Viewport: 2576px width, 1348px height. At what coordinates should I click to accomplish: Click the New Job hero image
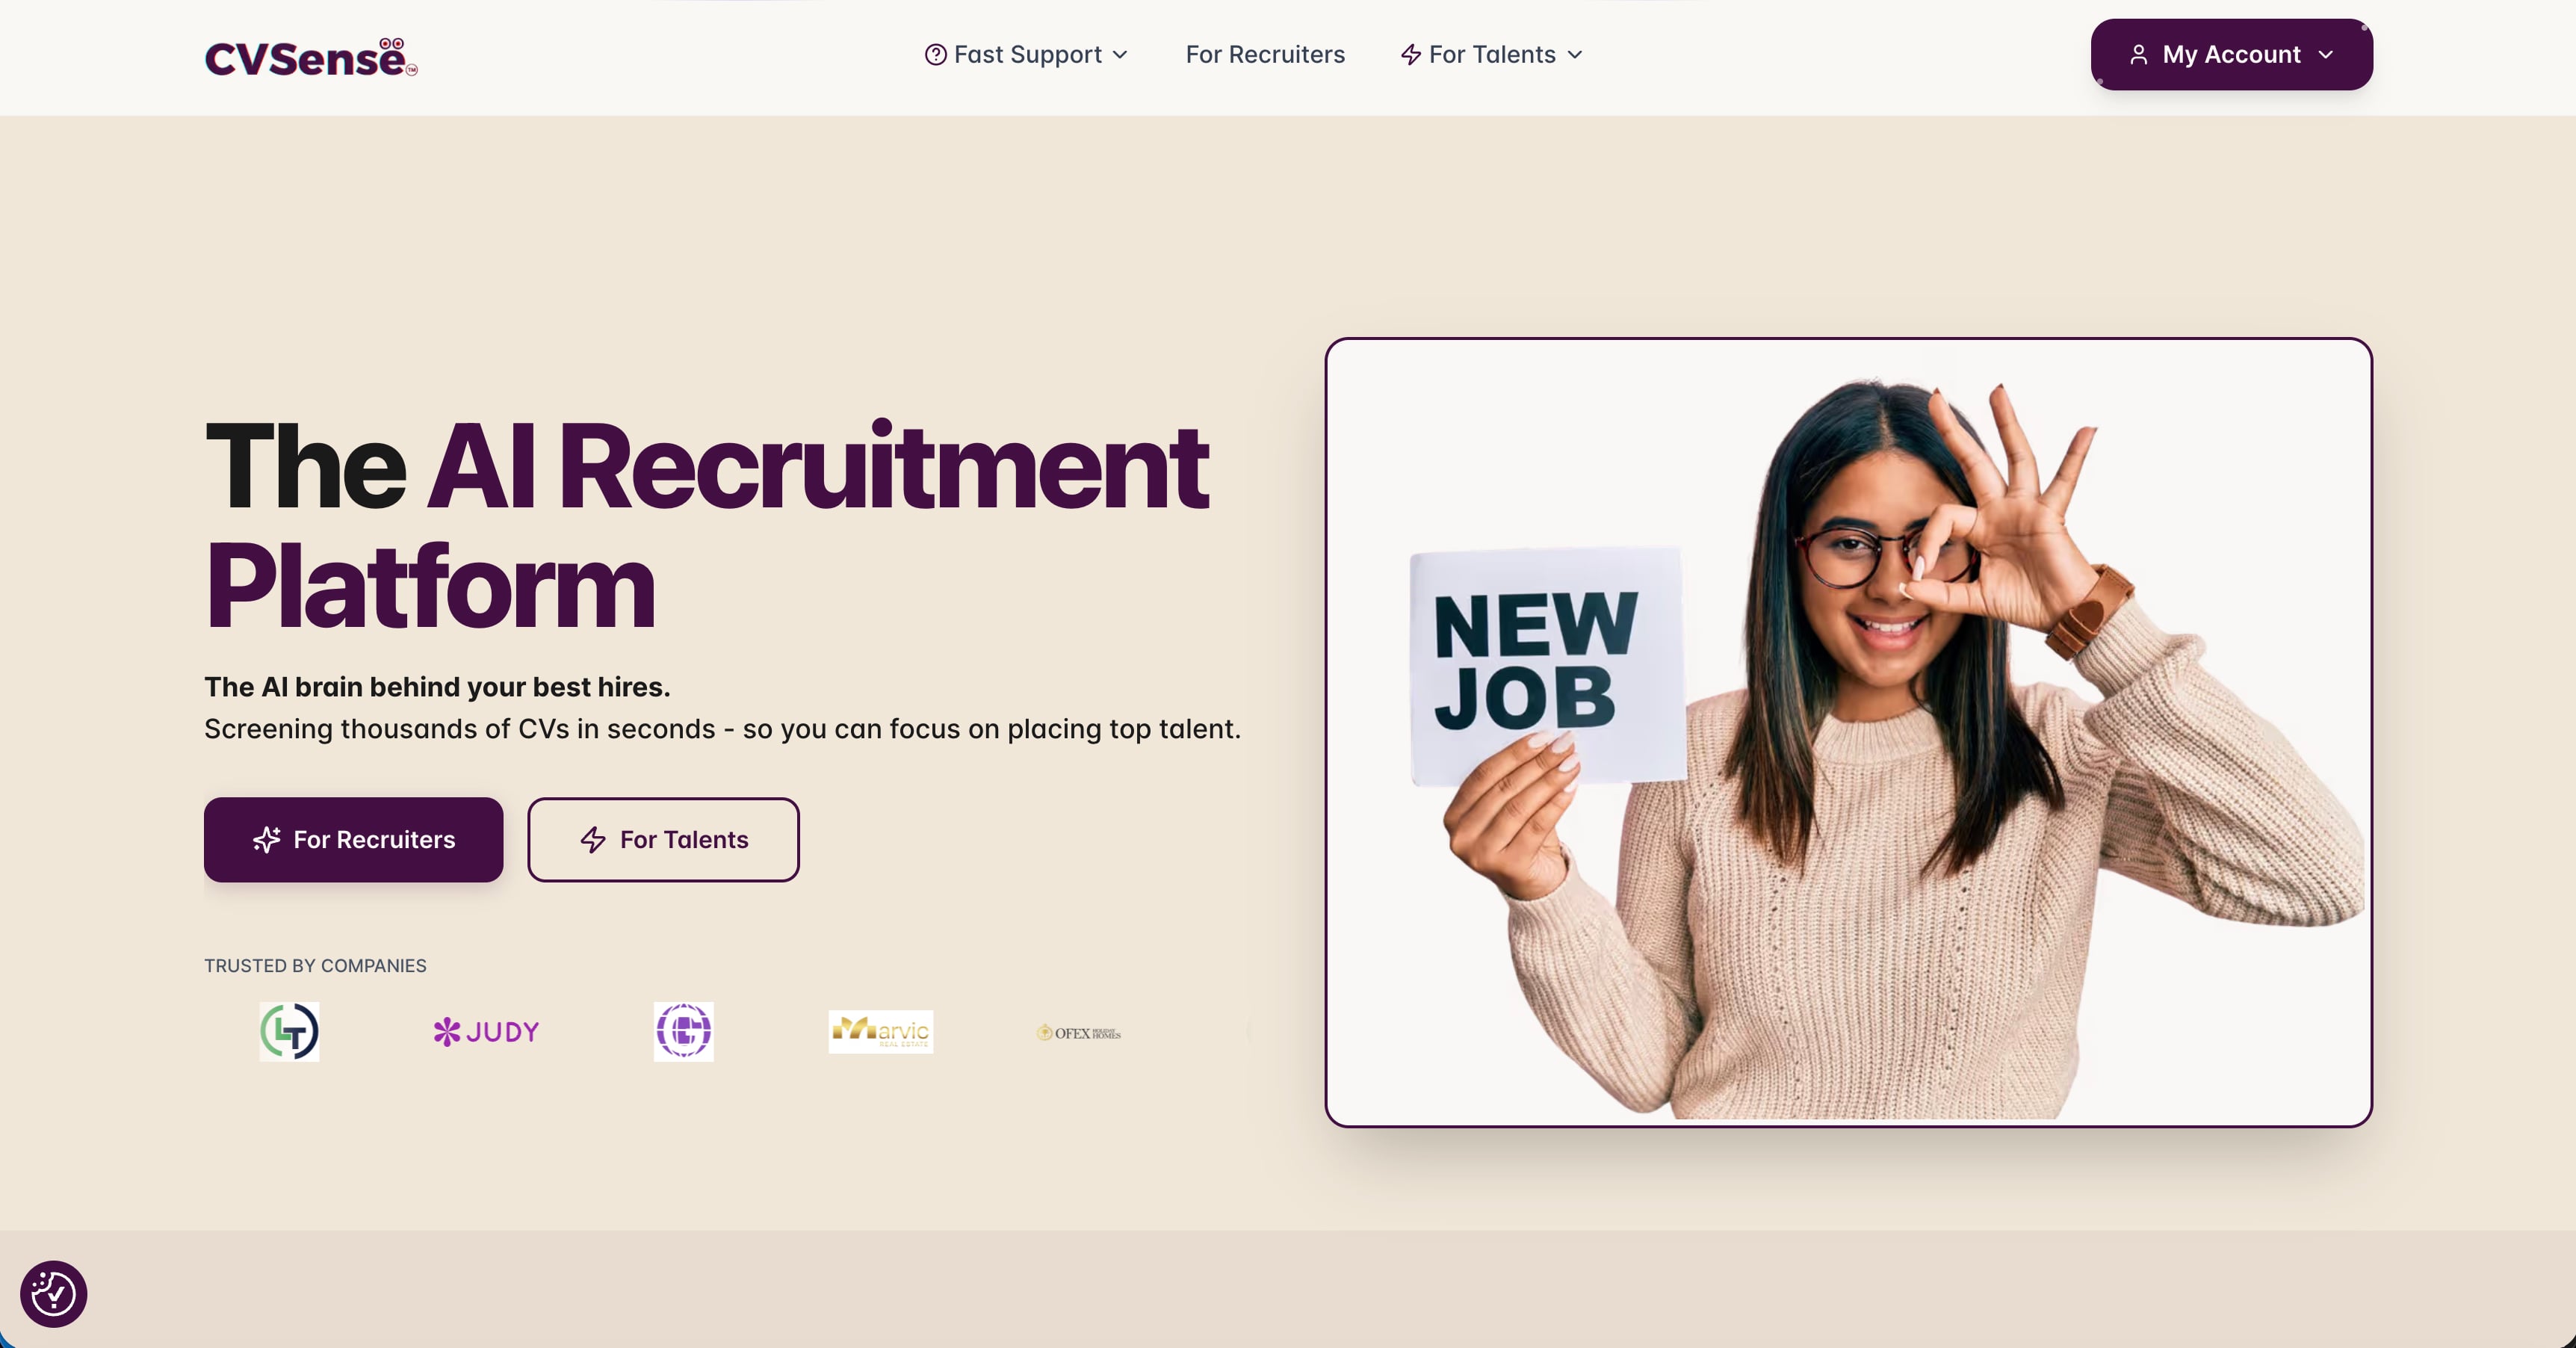point(1848,732)
